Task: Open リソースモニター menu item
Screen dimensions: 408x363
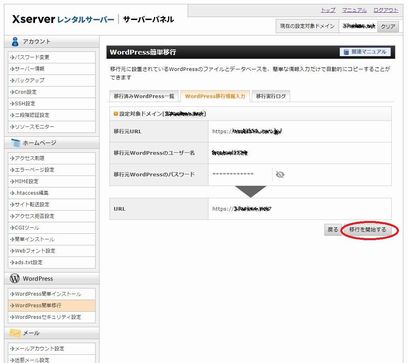Action: [52, 127]
